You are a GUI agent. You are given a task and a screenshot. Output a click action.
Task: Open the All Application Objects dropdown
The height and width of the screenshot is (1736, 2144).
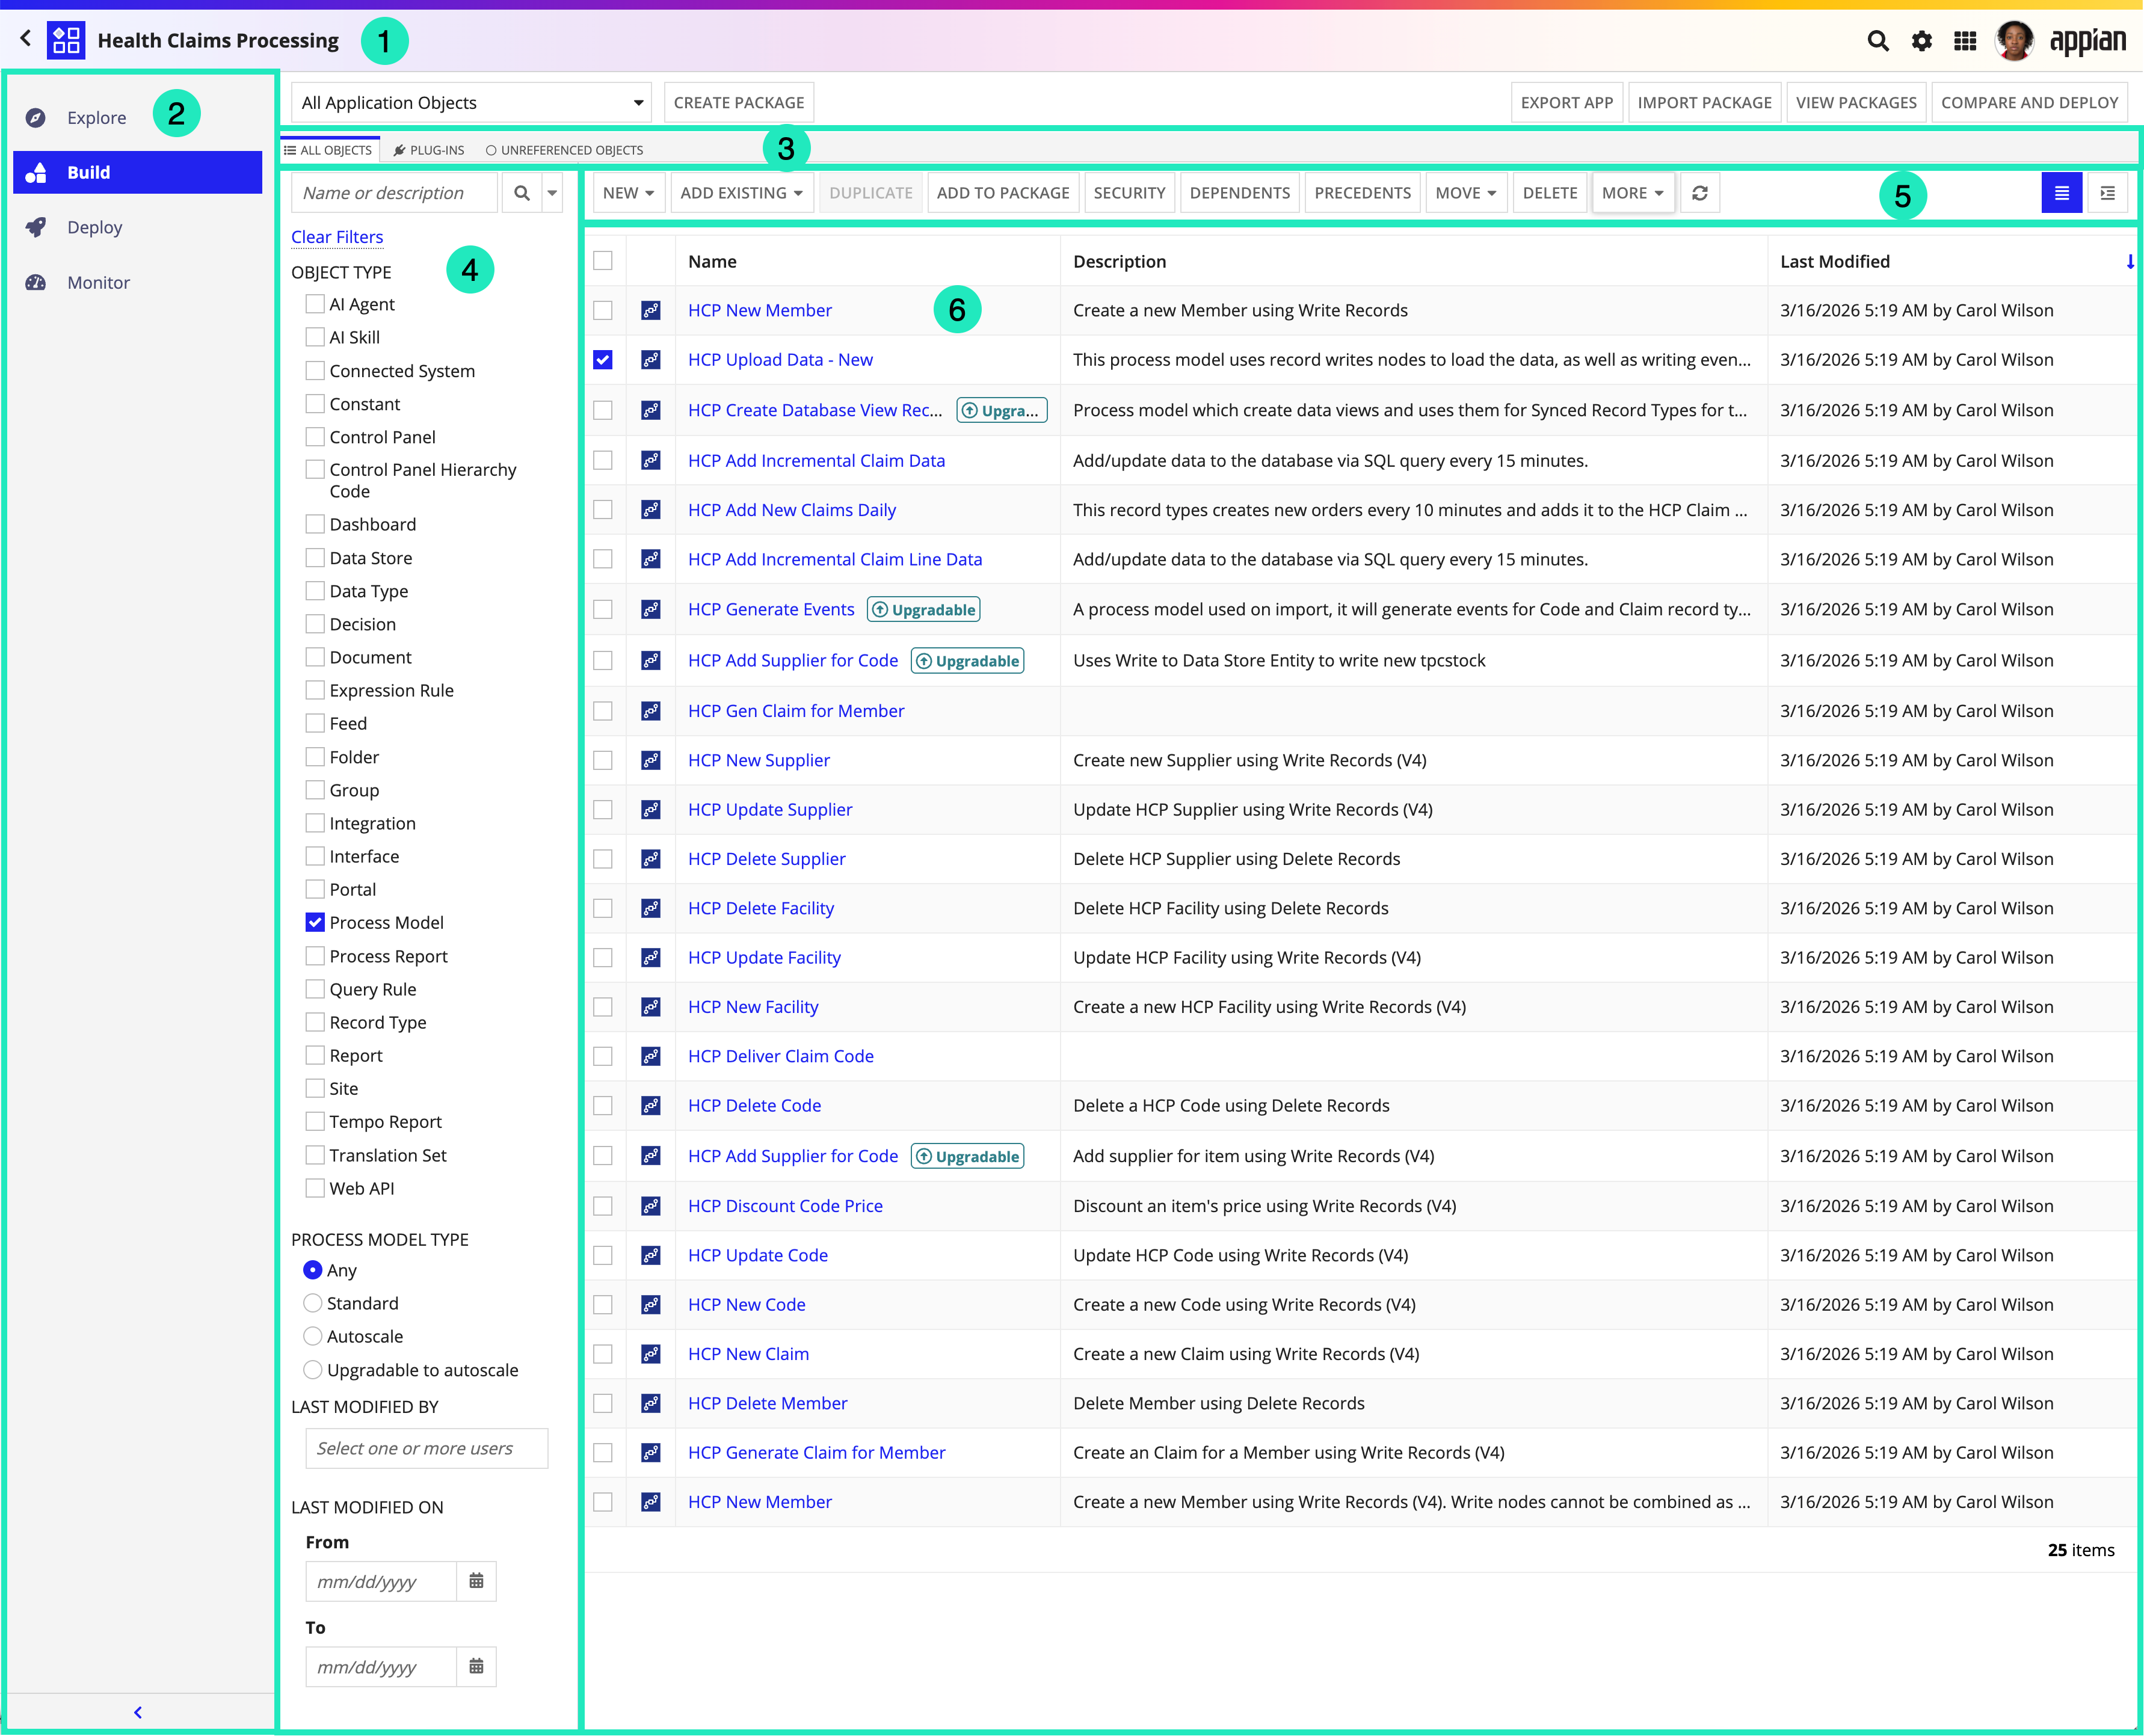click(471, 102)
